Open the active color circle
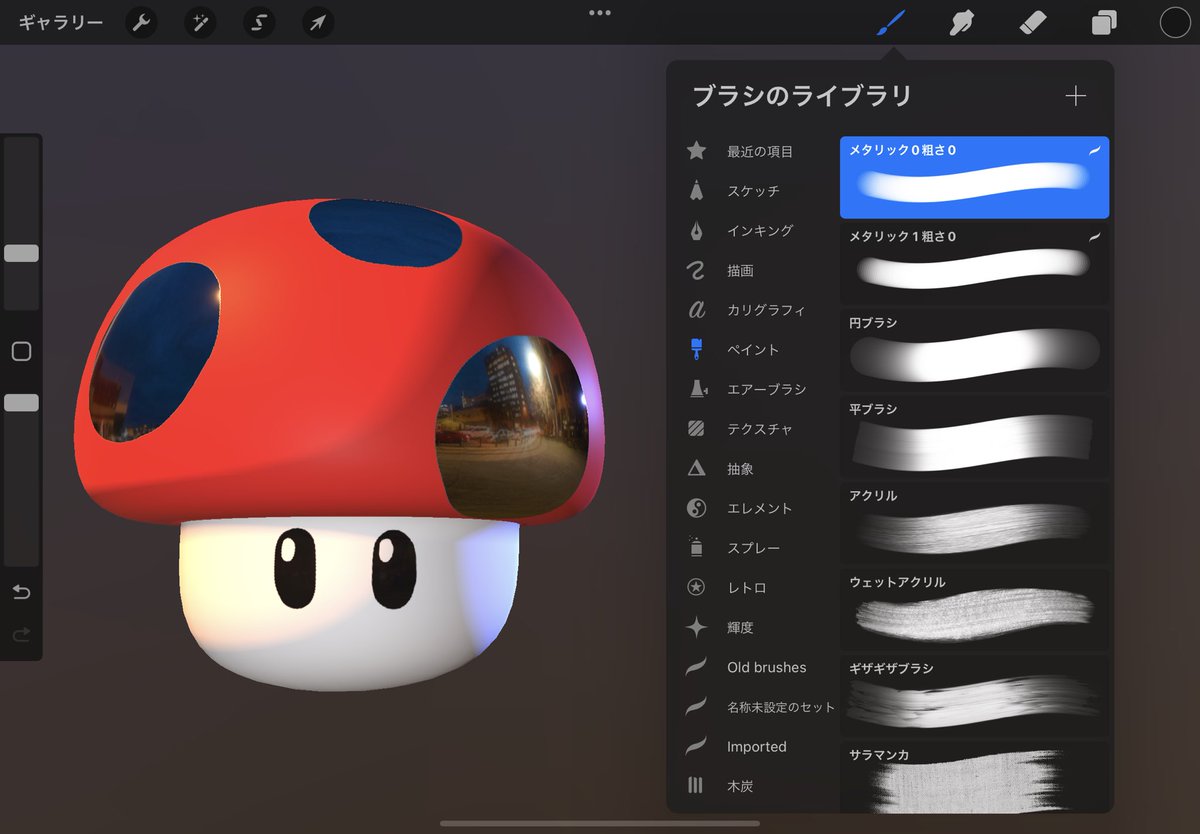 point(1176,22)
